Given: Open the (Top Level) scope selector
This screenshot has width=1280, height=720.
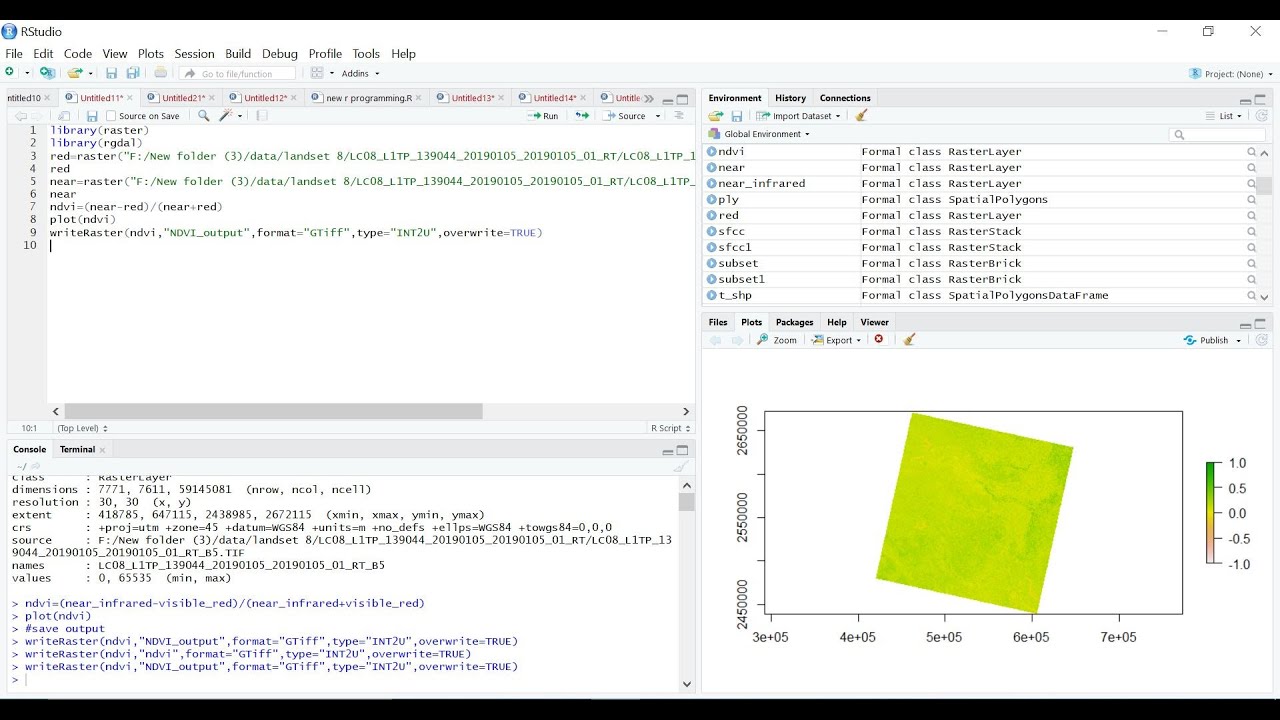Looking at the screenshot, I should point(82,428).
